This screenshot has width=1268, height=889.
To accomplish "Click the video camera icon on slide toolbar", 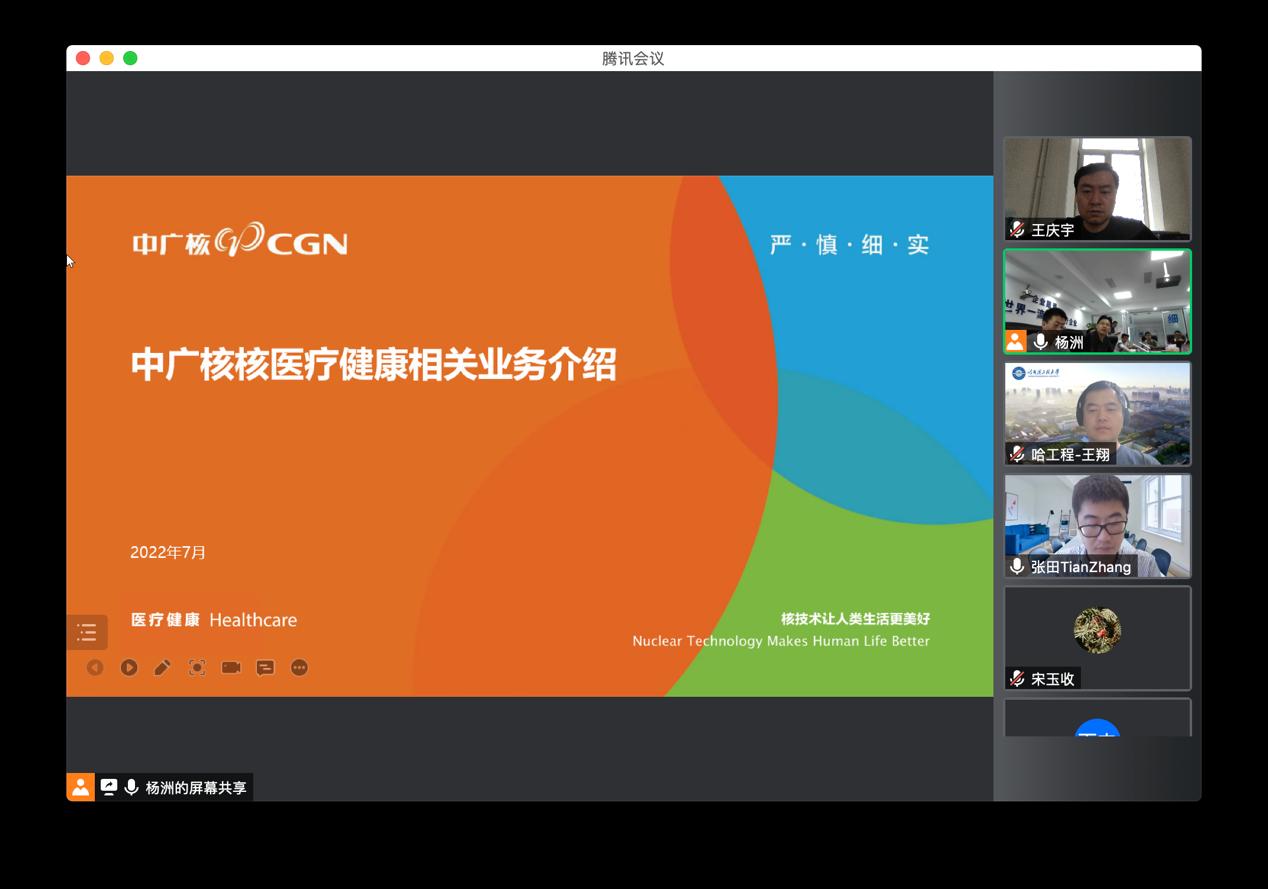I will (231, 667).
